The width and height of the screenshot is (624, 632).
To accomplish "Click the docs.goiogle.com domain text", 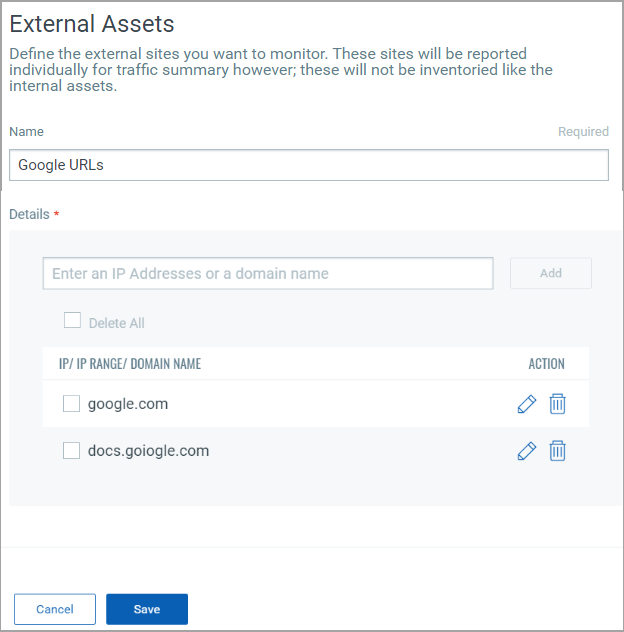I will 148,451.
